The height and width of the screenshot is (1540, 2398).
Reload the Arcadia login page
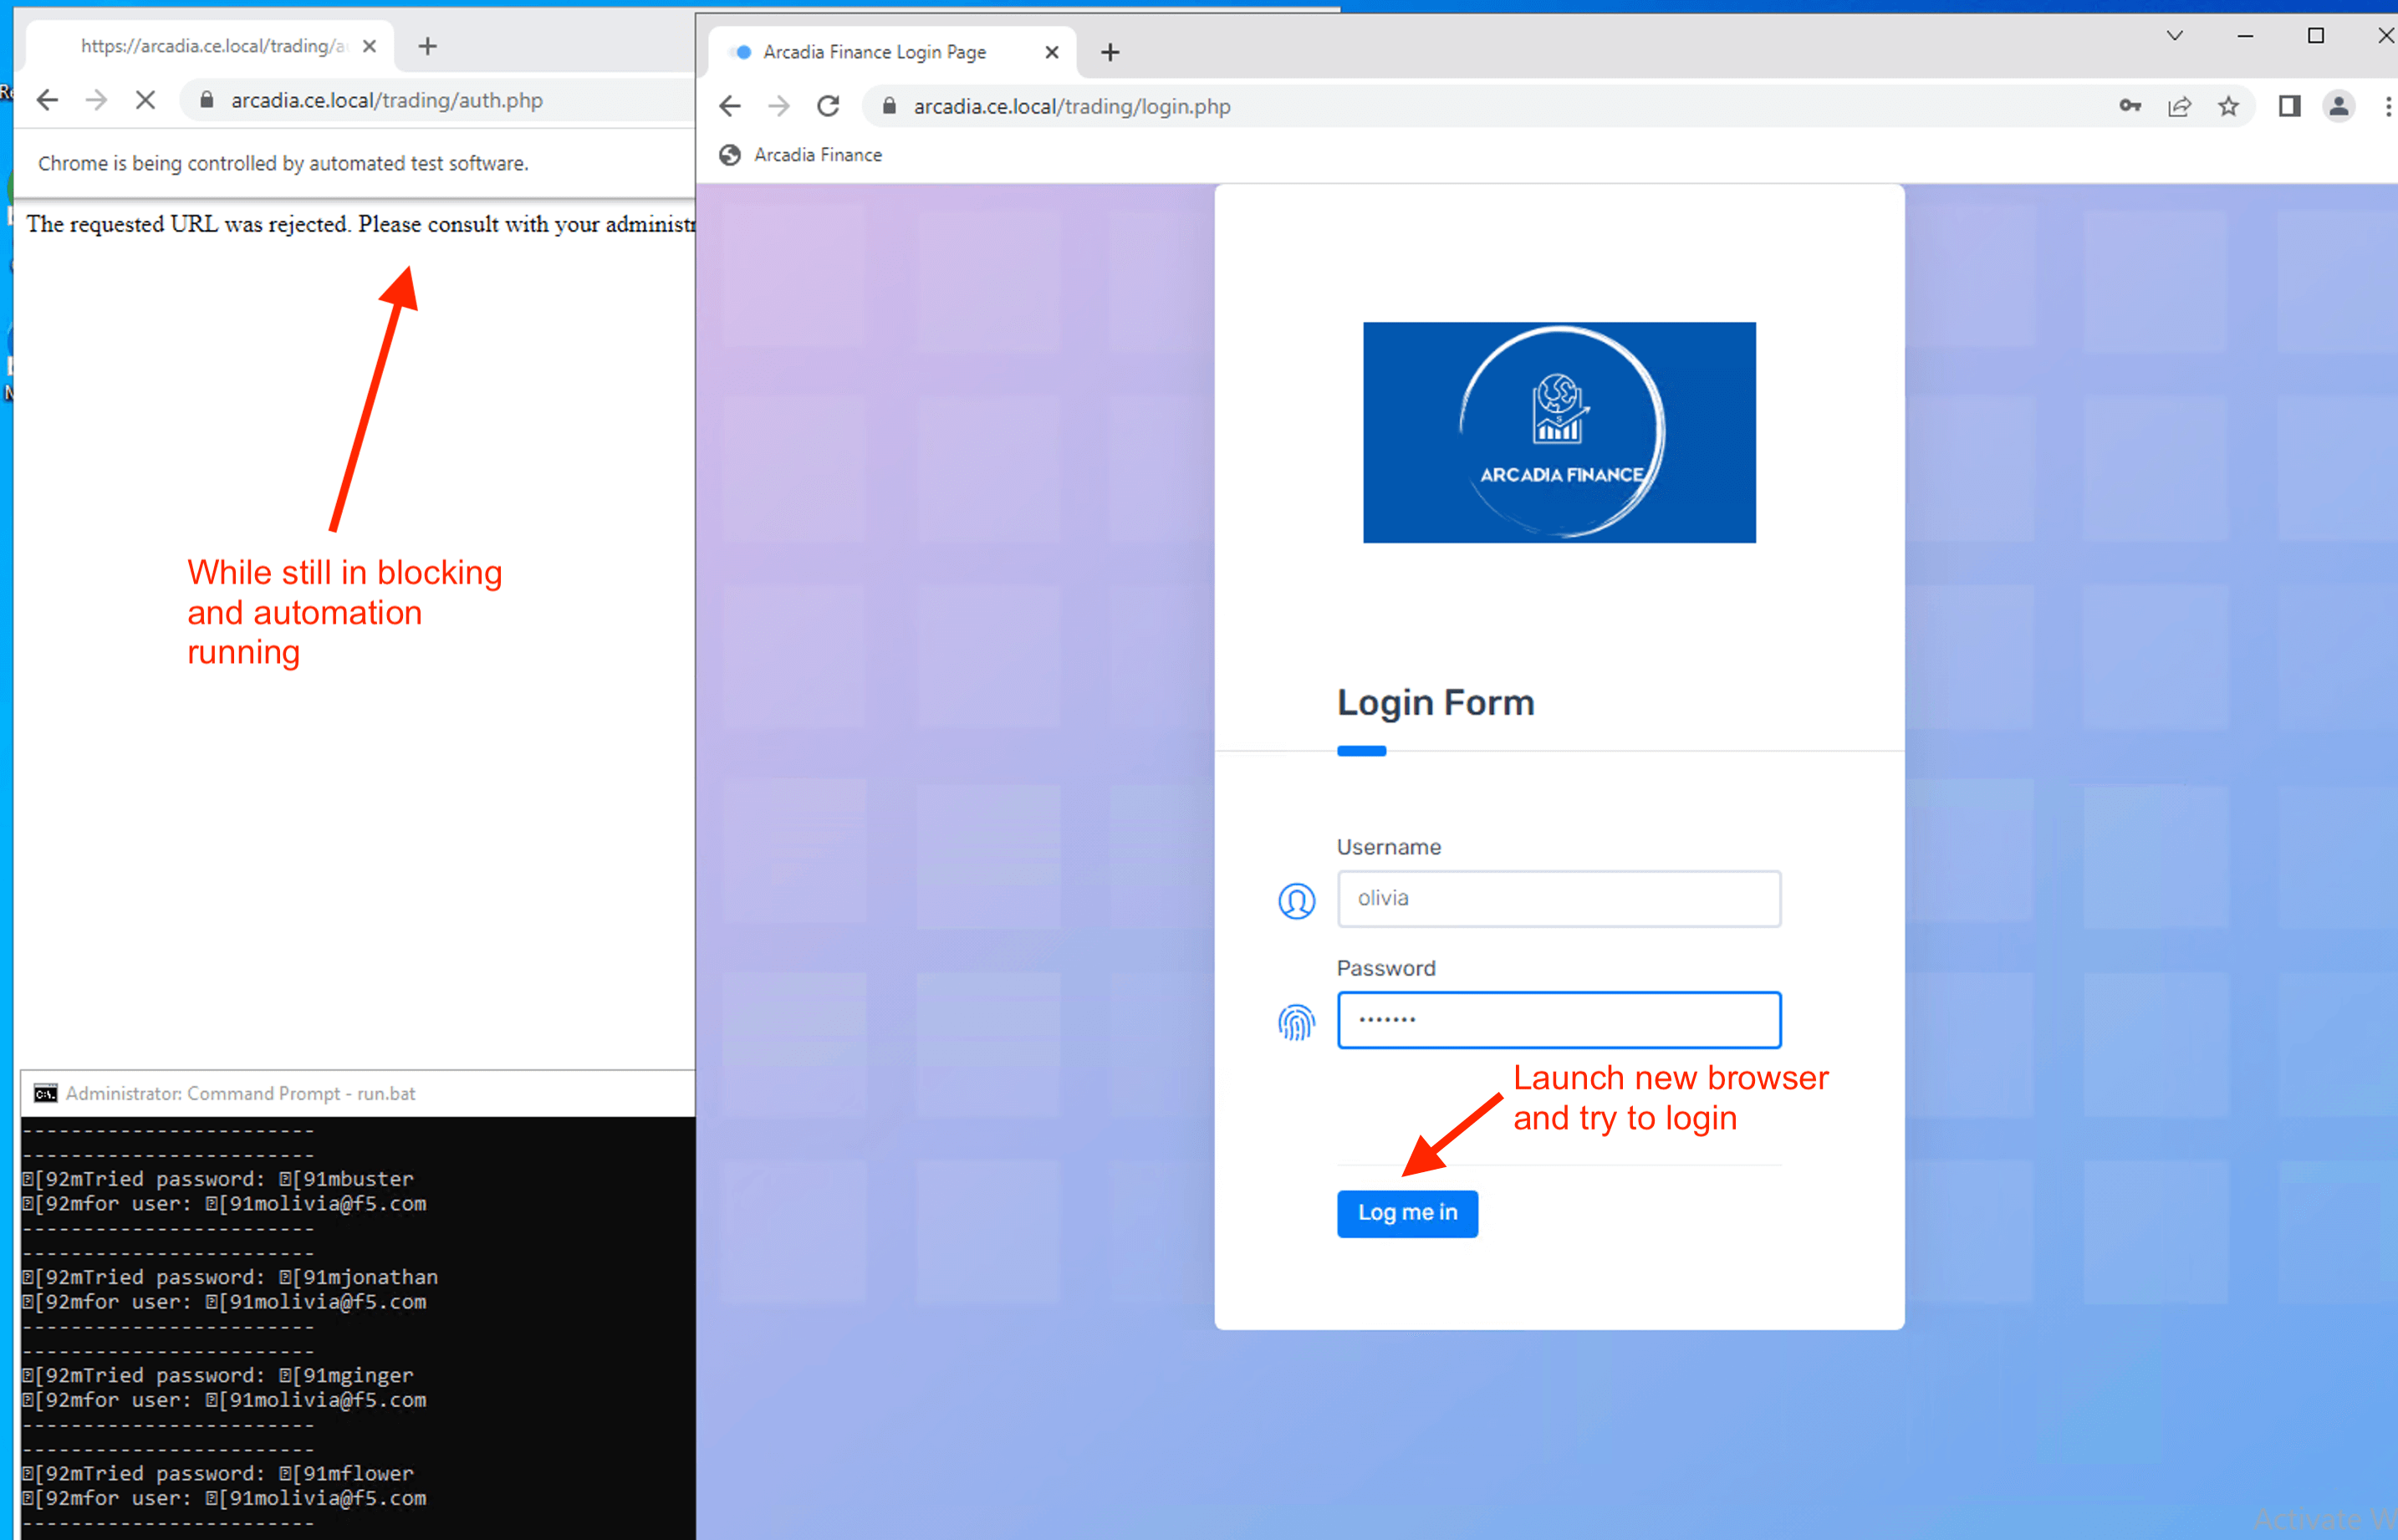(828, 106)
